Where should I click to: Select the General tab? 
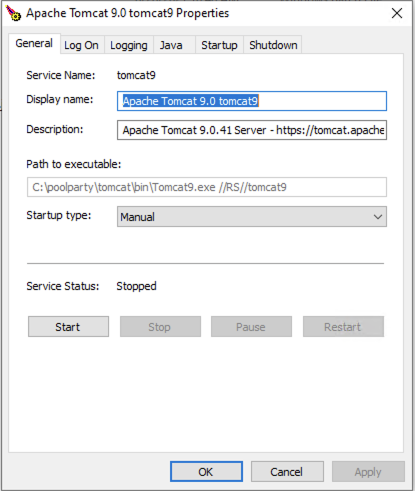click(34, 43)
